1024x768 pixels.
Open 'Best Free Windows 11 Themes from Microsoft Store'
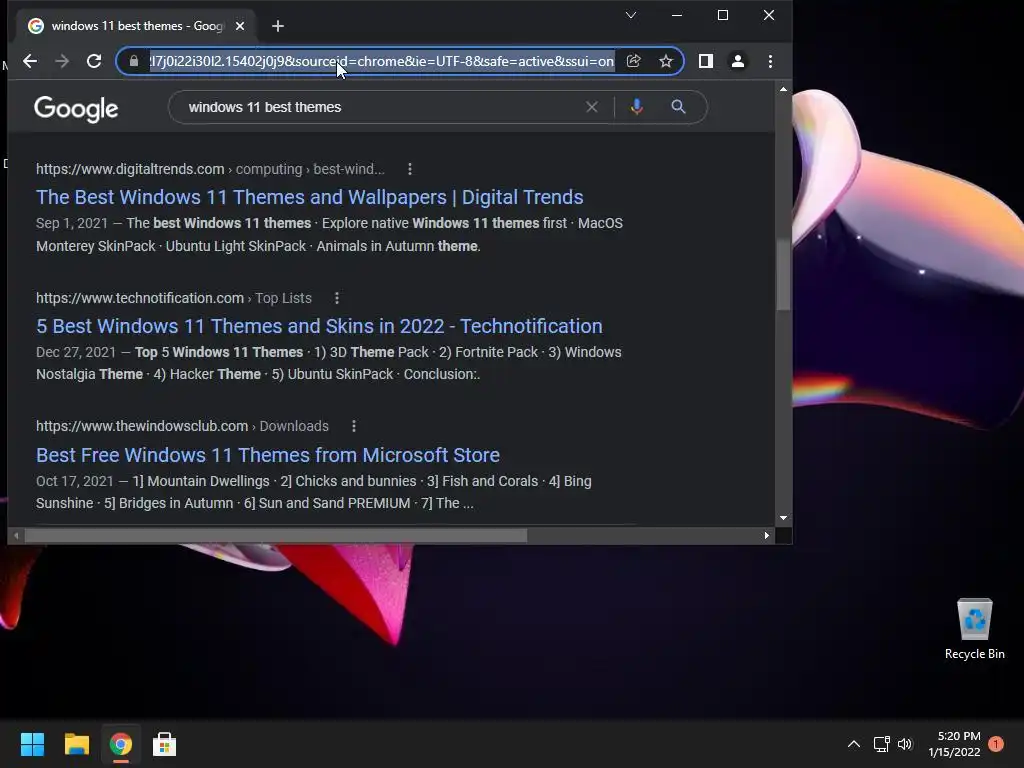pyautogui.click(x=268, y=455)
